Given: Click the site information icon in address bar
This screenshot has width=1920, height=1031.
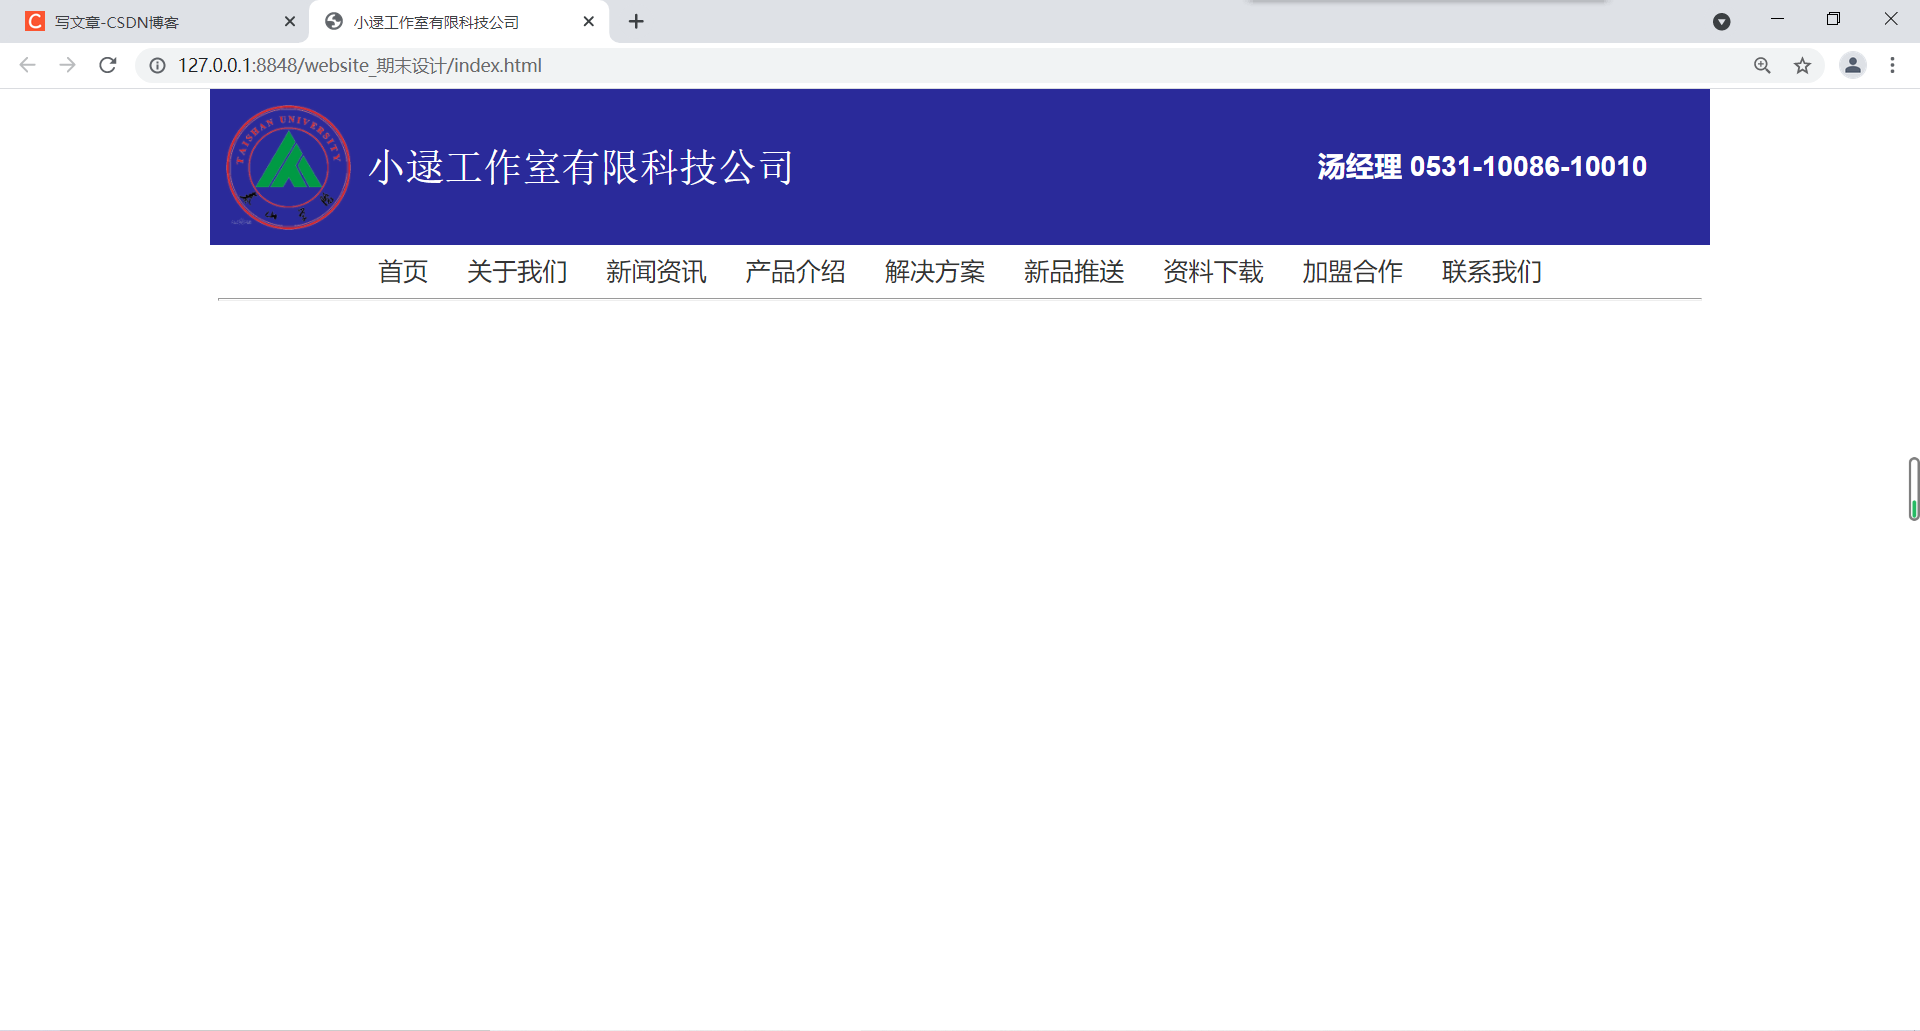Looking at the screenshot, I should tap(157, 65).
